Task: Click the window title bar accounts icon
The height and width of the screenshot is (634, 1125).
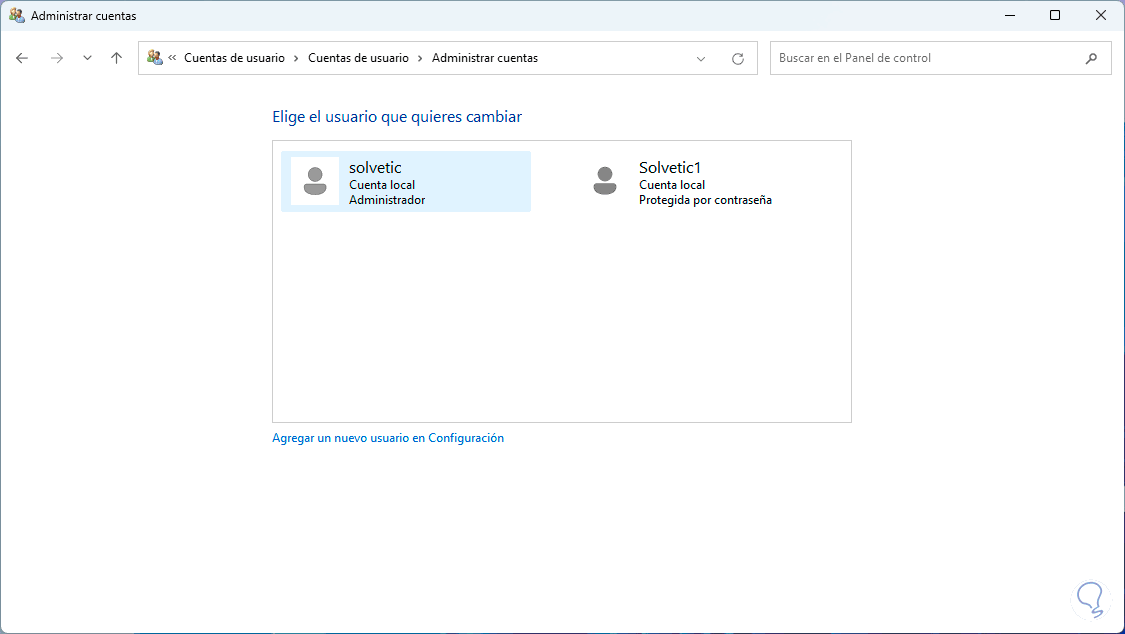Action: [x=17, y=16]
